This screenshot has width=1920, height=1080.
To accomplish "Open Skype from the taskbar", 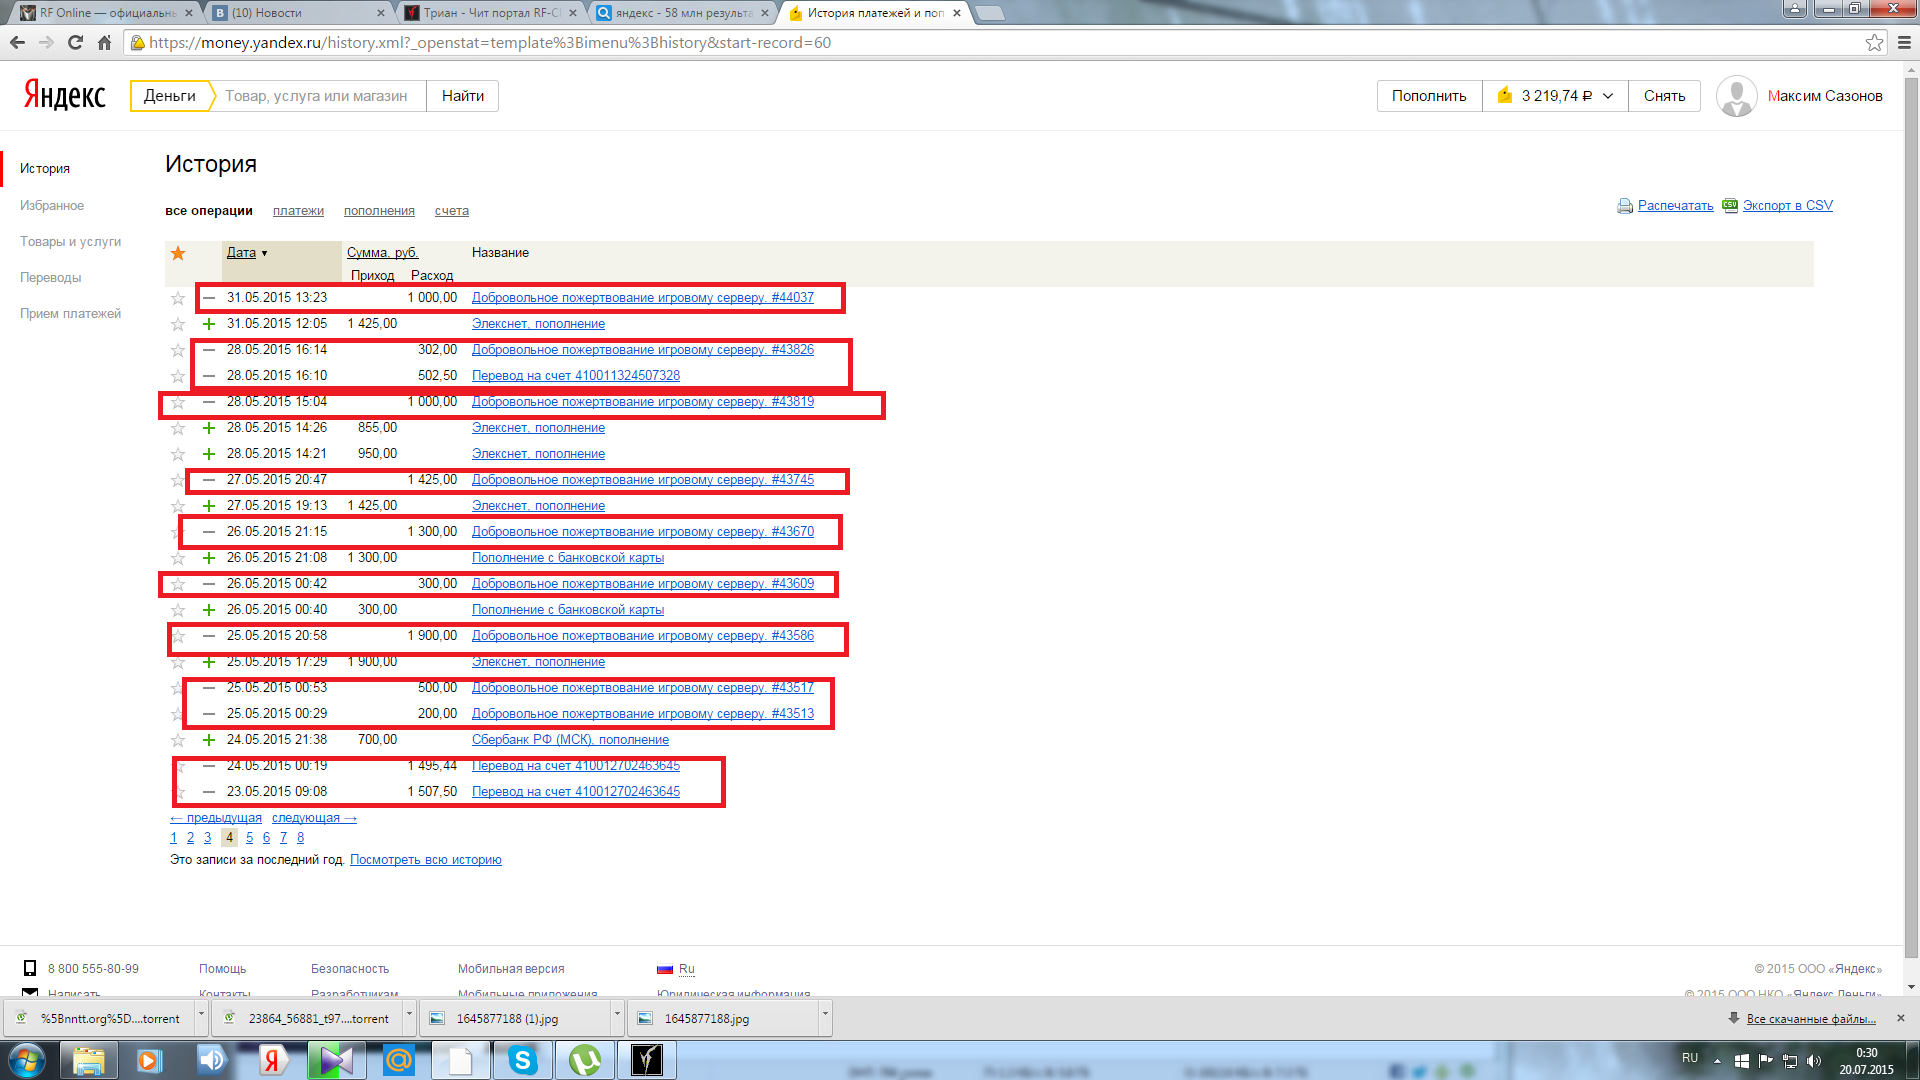I will (522, 1060).
